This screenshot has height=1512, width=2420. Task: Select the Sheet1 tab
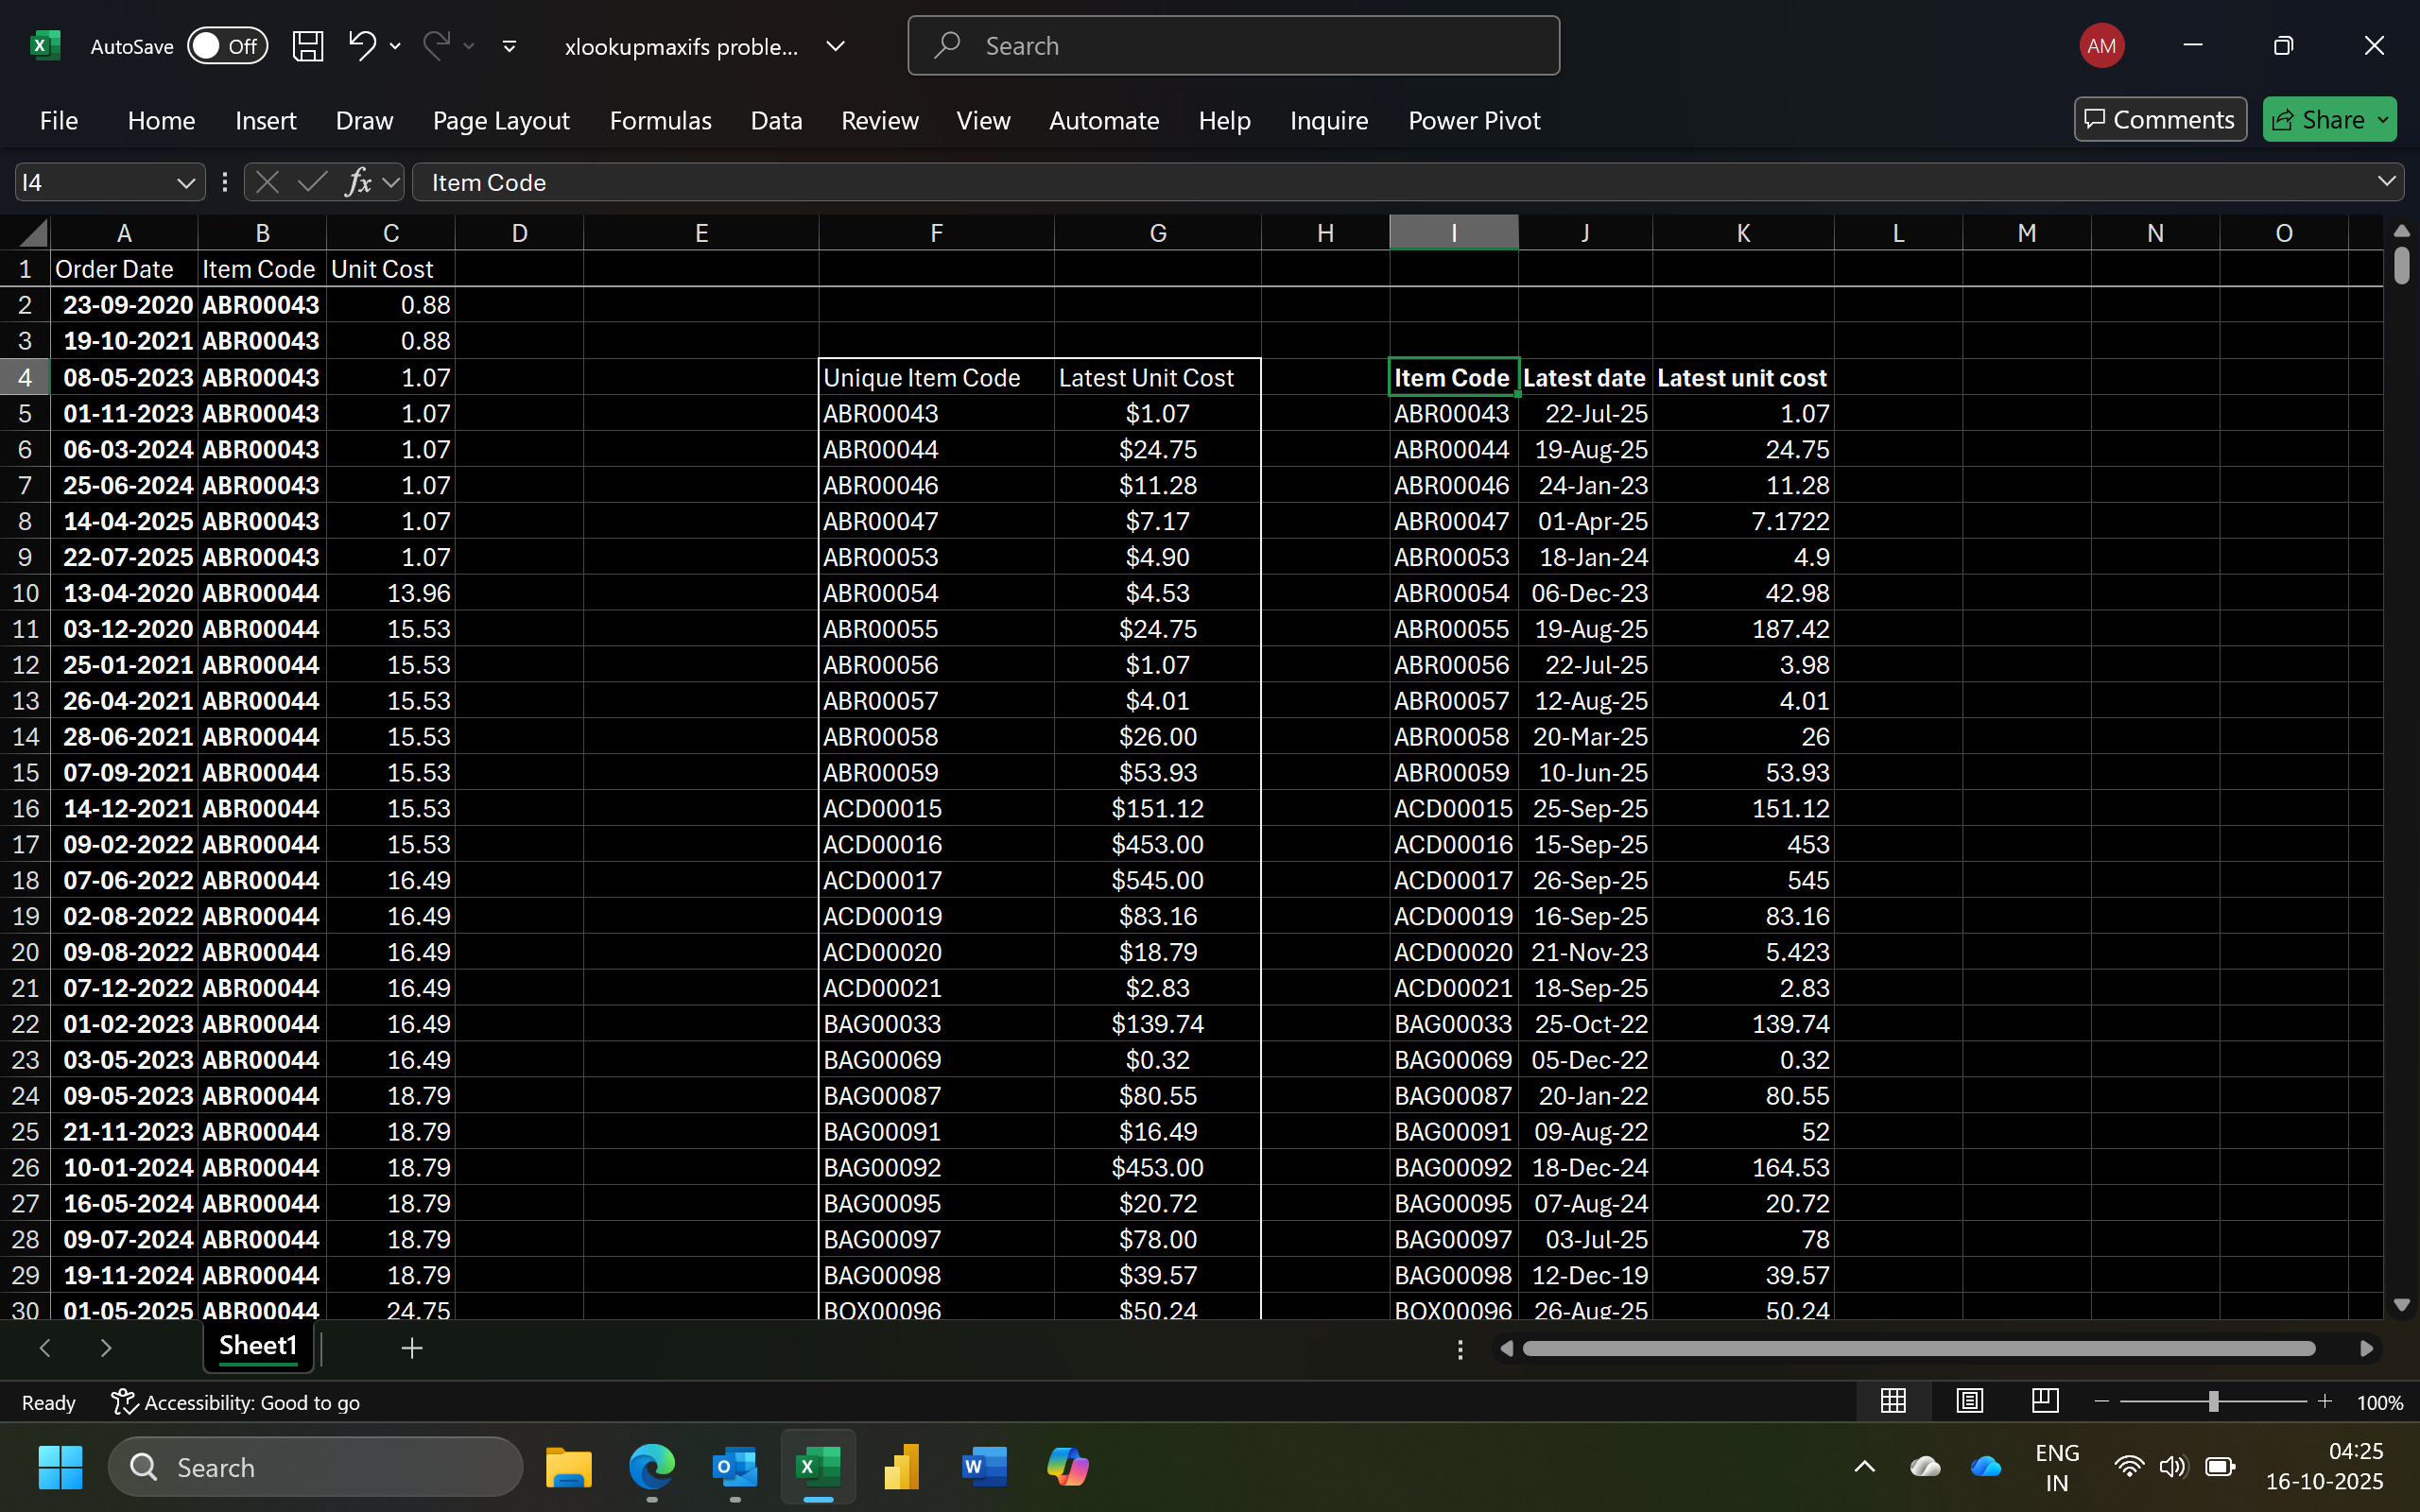(258, 1346)
